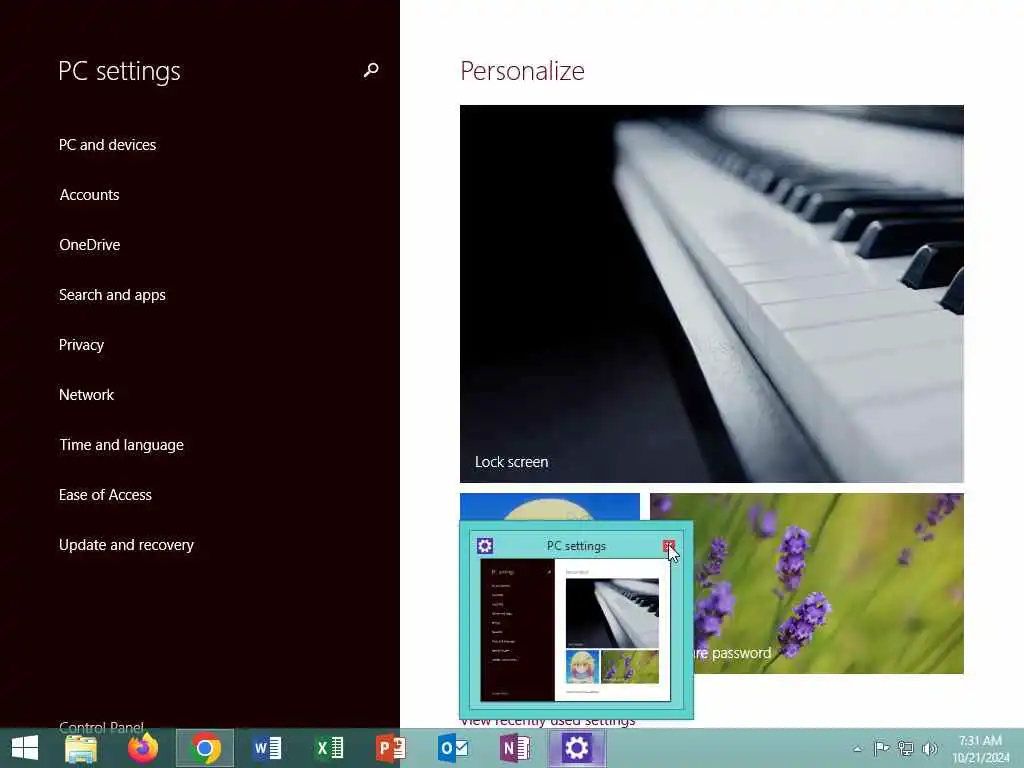Open OneDrive settings
The height and width of the screenshot is (768, 1024).
point(89,245)
